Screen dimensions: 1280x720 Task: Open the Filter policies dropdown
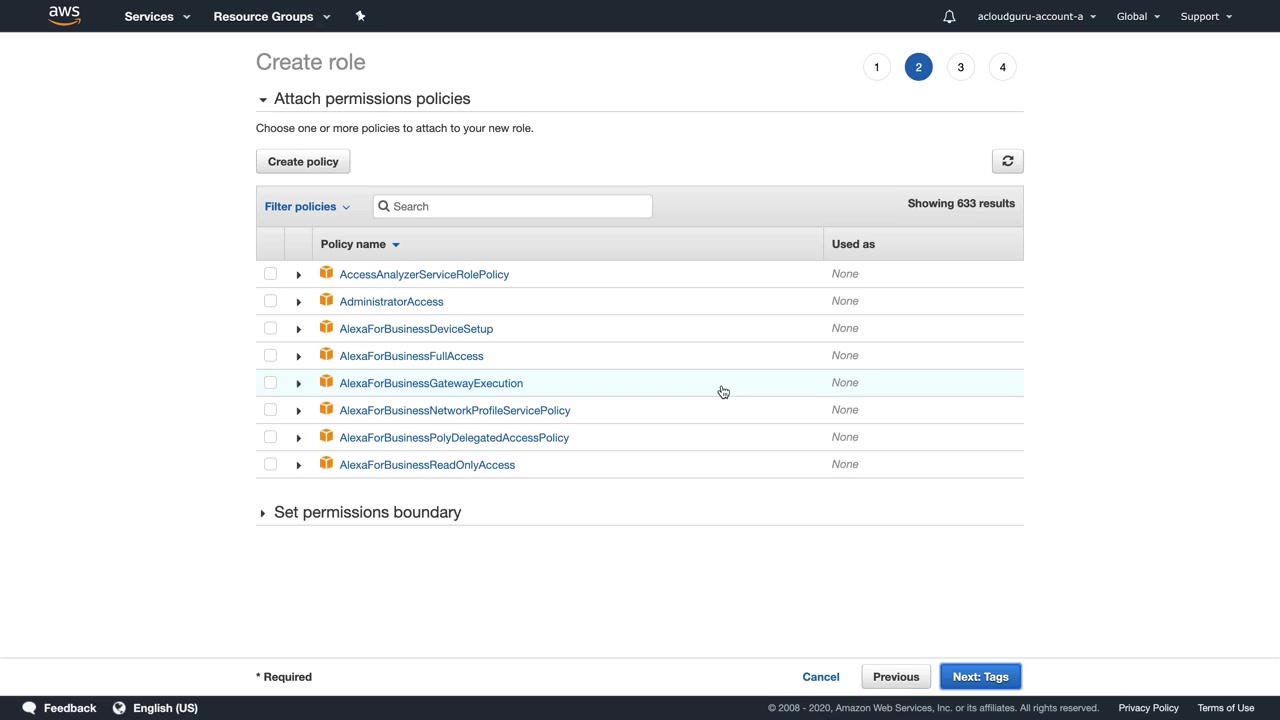point(307,206)
